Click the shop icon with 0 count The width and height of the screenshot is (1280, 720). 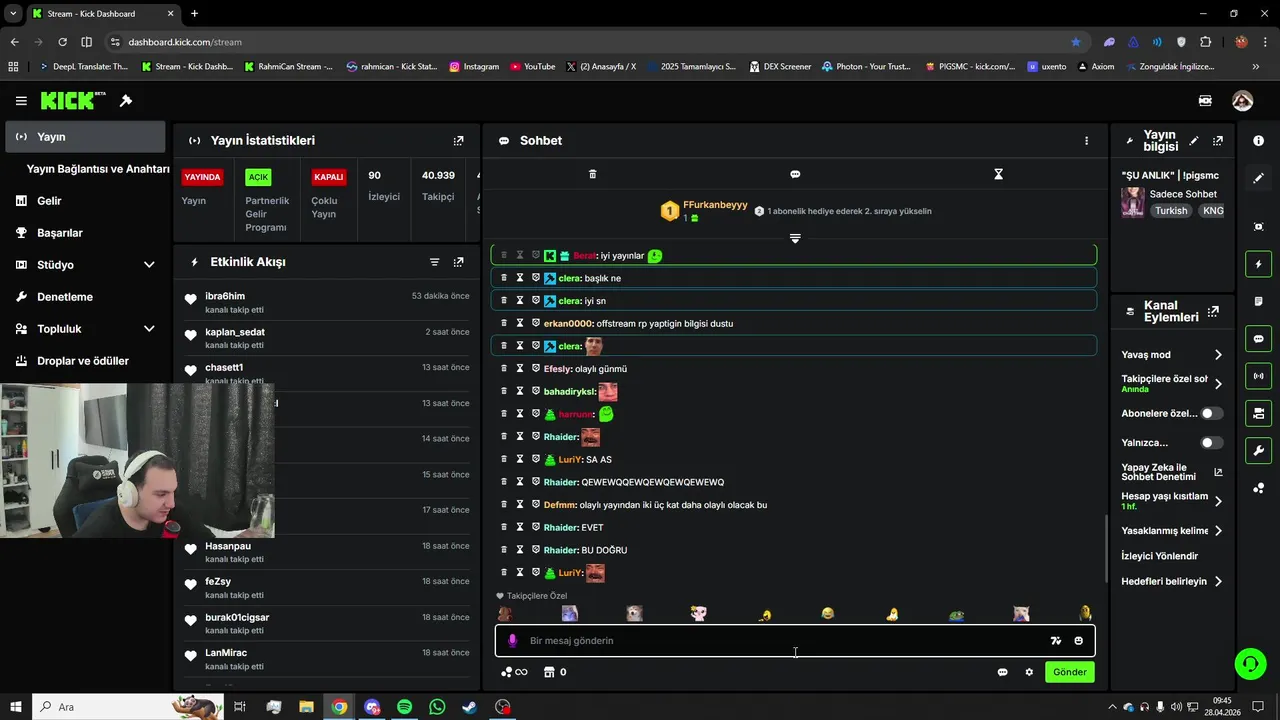coord(555,672)
